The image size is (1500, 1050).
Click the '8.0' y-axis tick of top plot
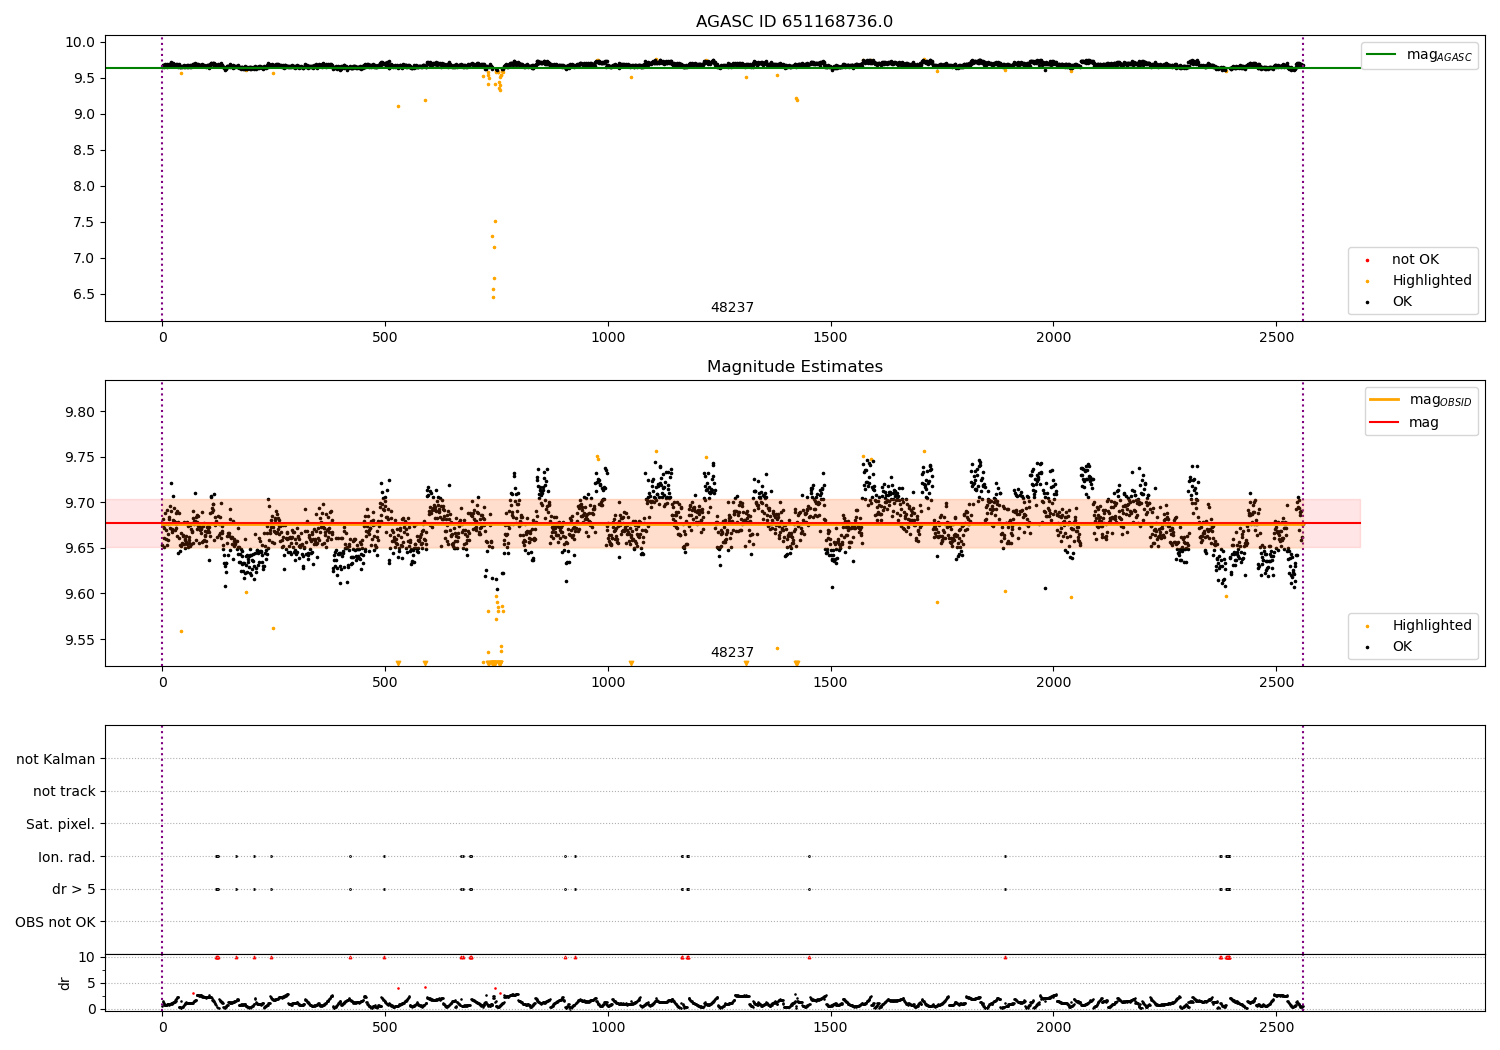click(x=86, y=186)
